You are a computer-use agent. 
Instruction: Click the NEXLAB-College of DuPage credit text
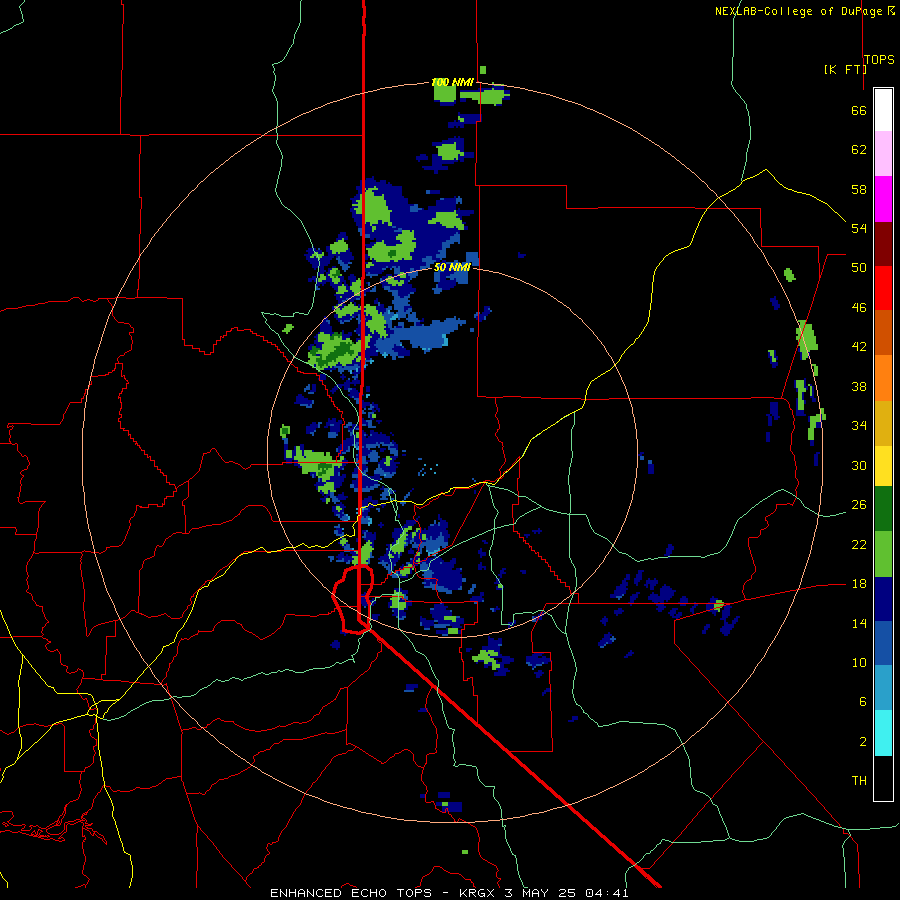click(x=800, y=11)
